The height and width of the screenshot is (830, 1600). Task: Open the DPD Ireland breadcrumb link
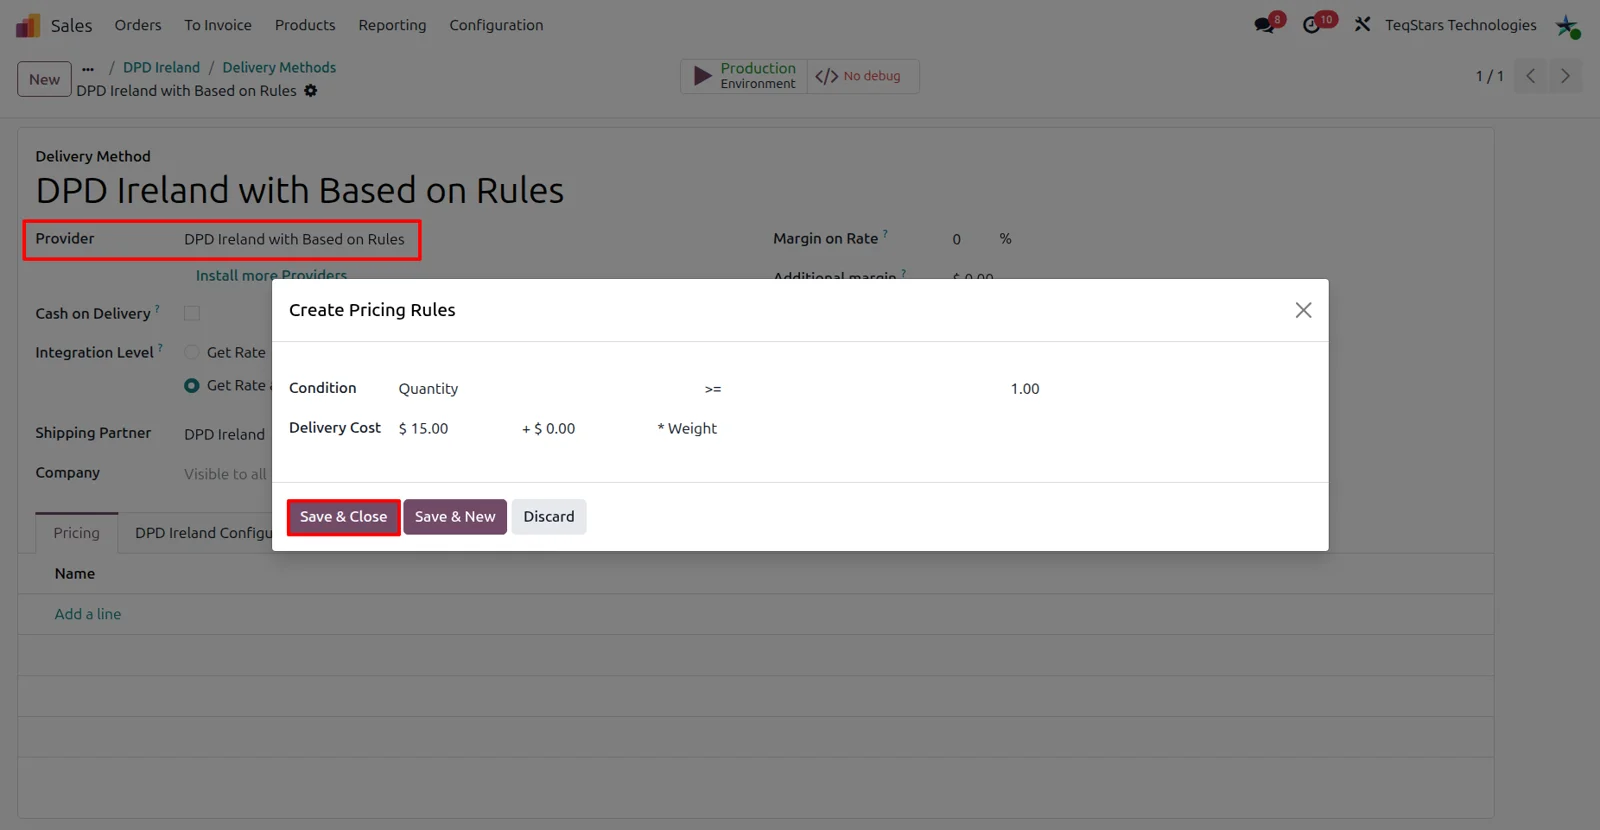161,68
